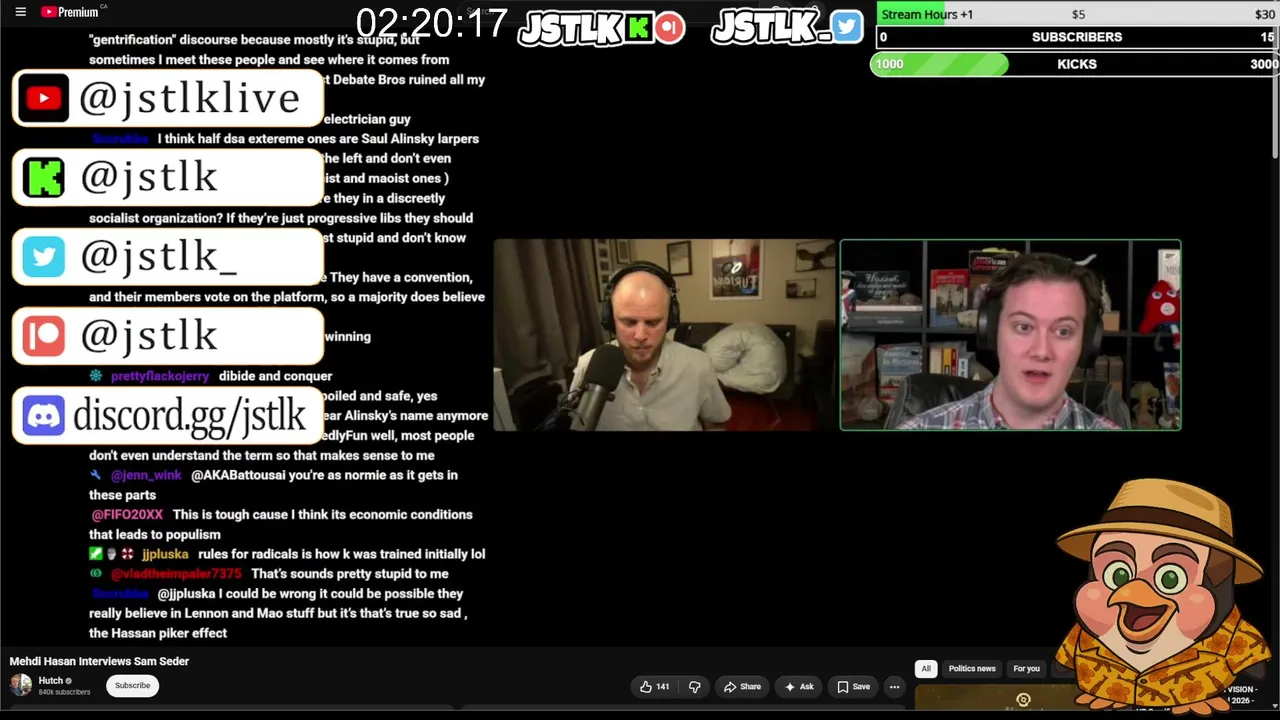The width and height of the screenshot is (1280, 720).
Task: Click the green KICKS goal progress bar
Action: click(x=1075, y=64)
